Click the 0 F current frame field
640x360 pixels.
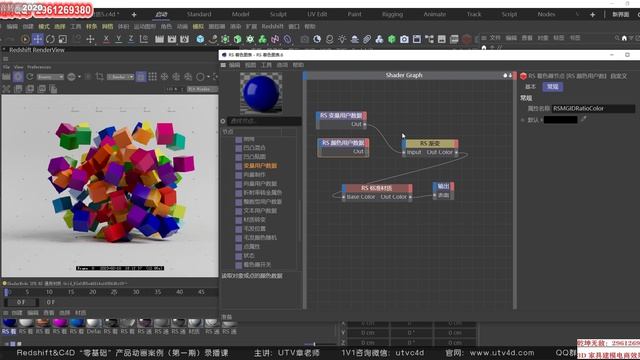pos(21,302)
